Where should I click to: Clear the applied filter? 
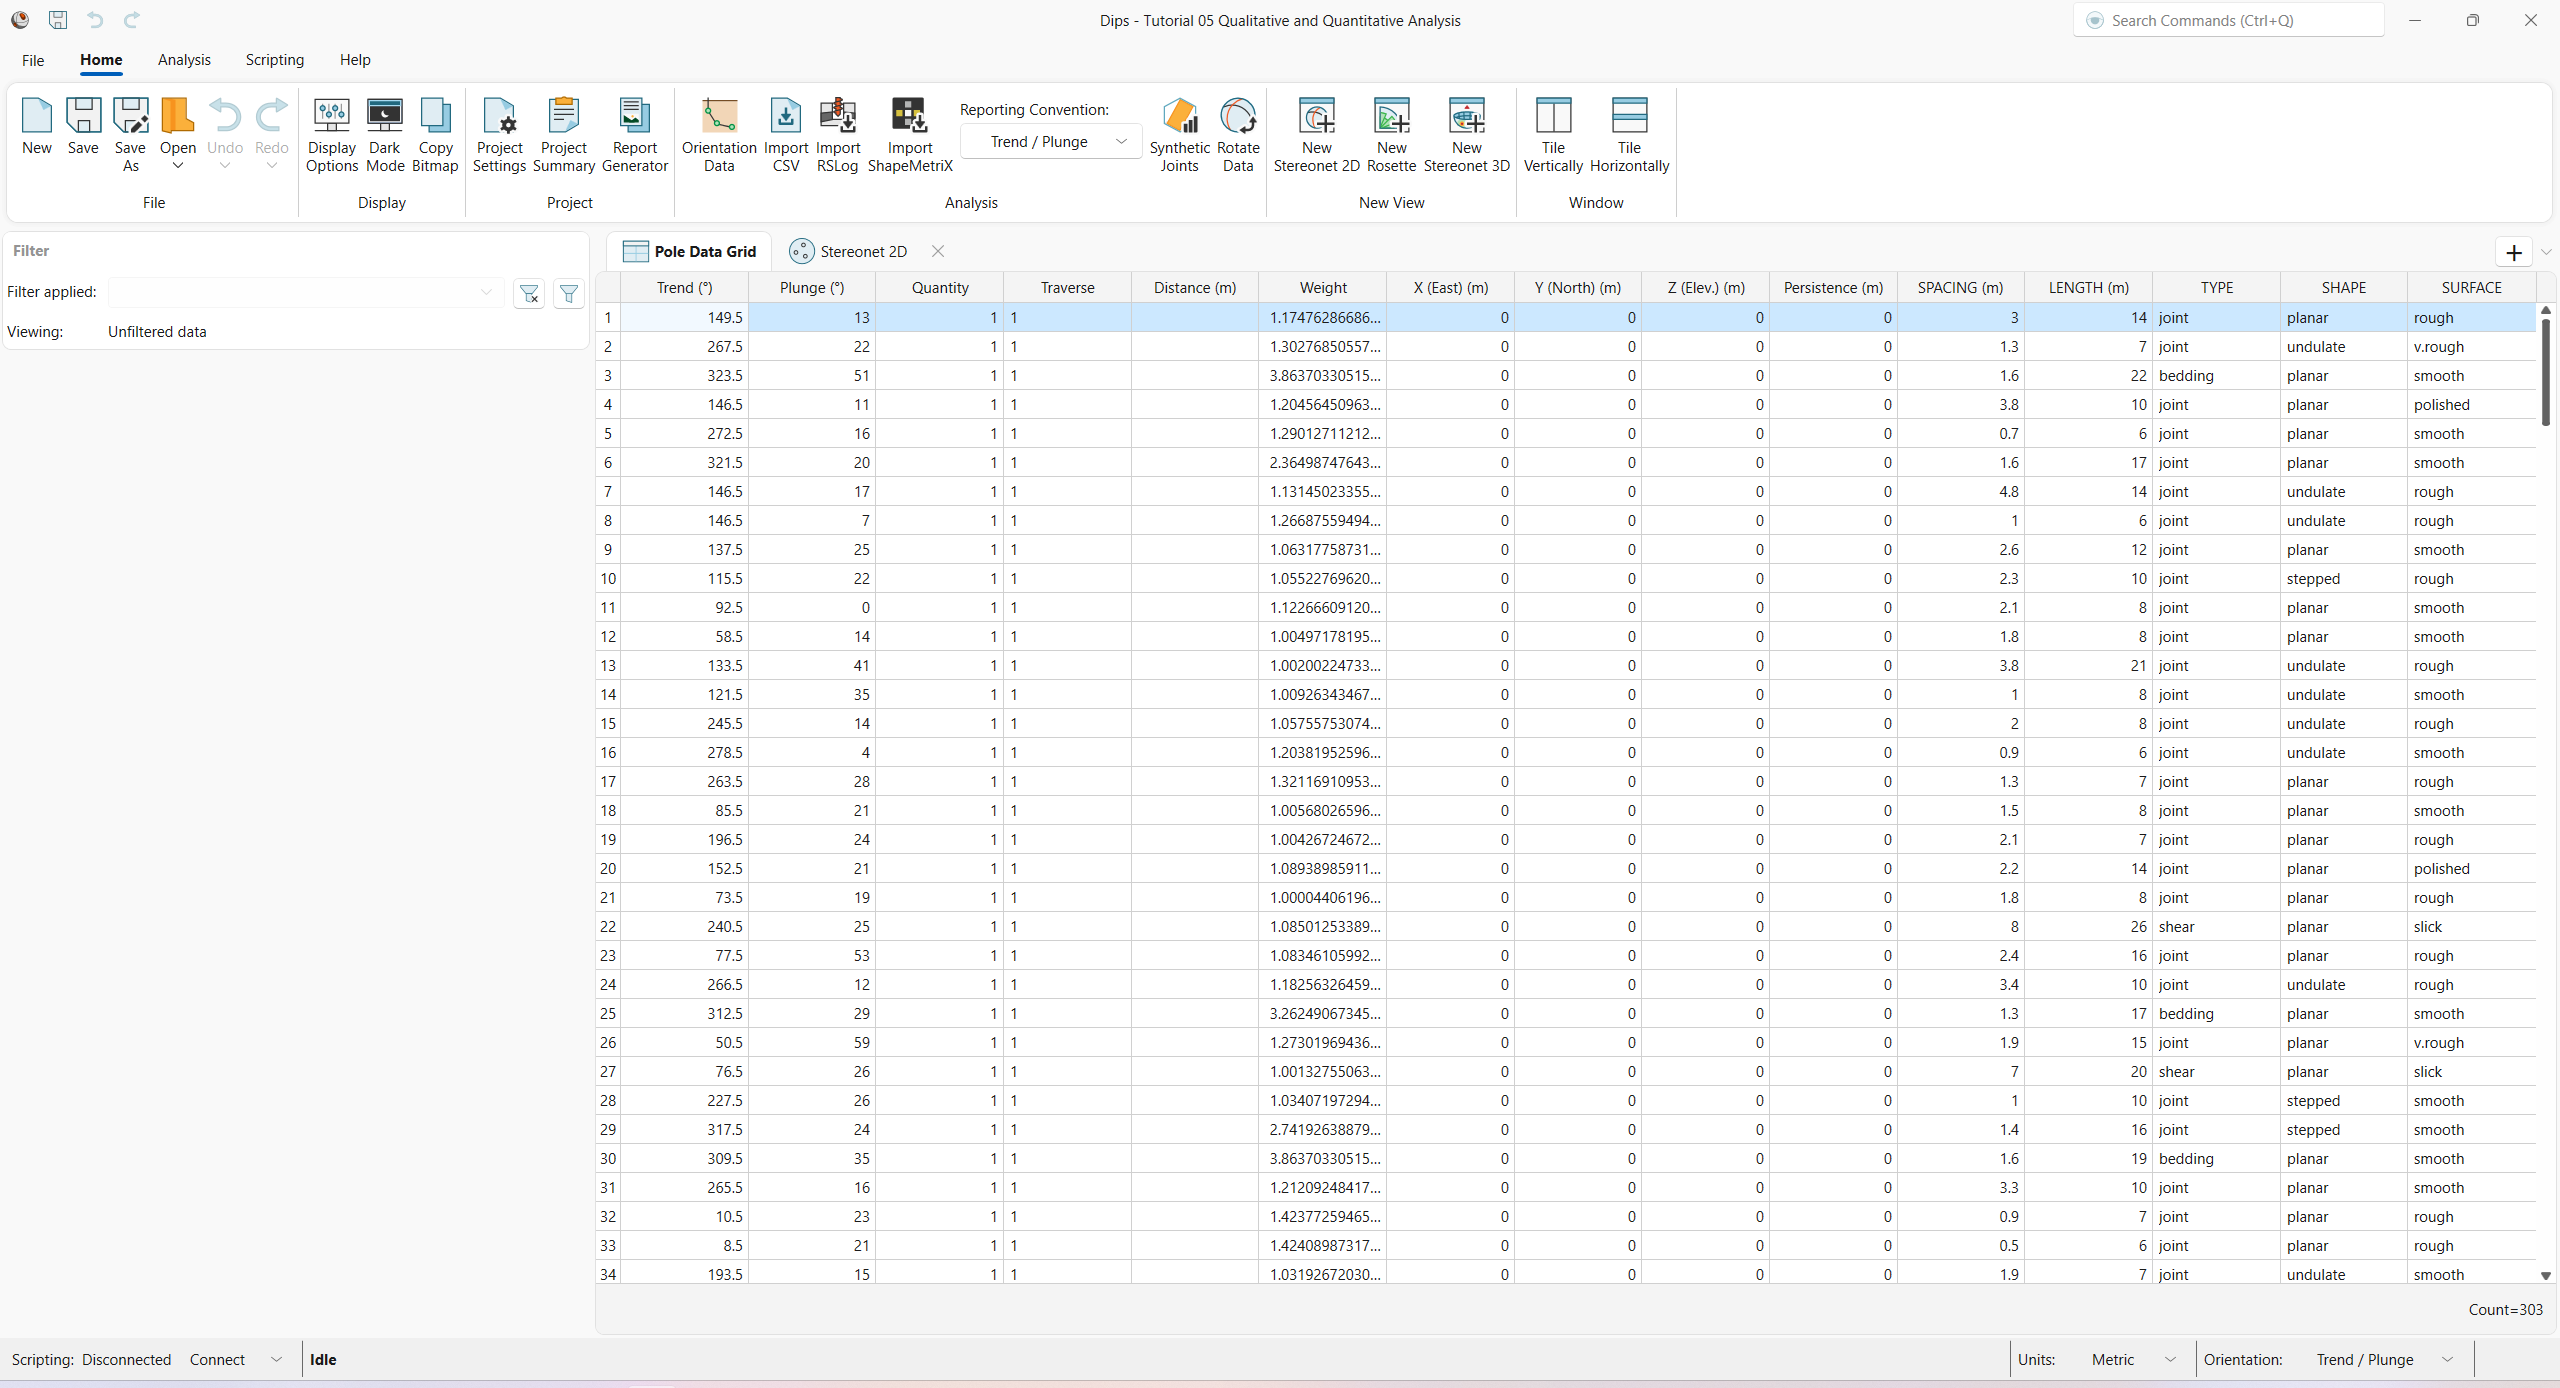tap(529, 293)
